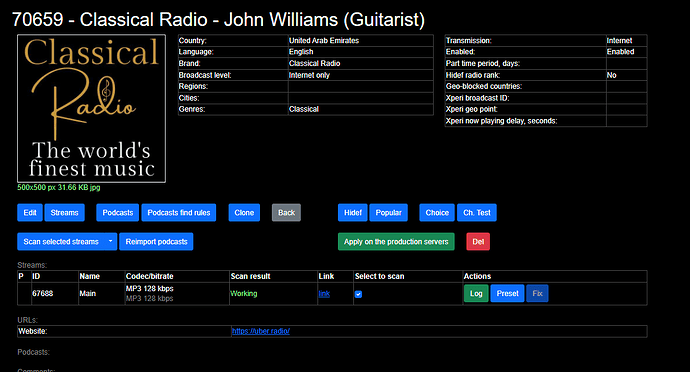This screenshot has width=690, height=372.
Task: Open Podcasts find rules
Action: 179,213
